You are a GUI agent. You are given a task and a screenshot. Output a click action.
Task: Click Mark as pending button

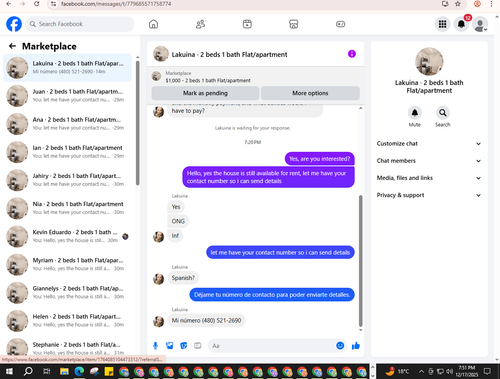pyautogui.click(x=205, y=93)
